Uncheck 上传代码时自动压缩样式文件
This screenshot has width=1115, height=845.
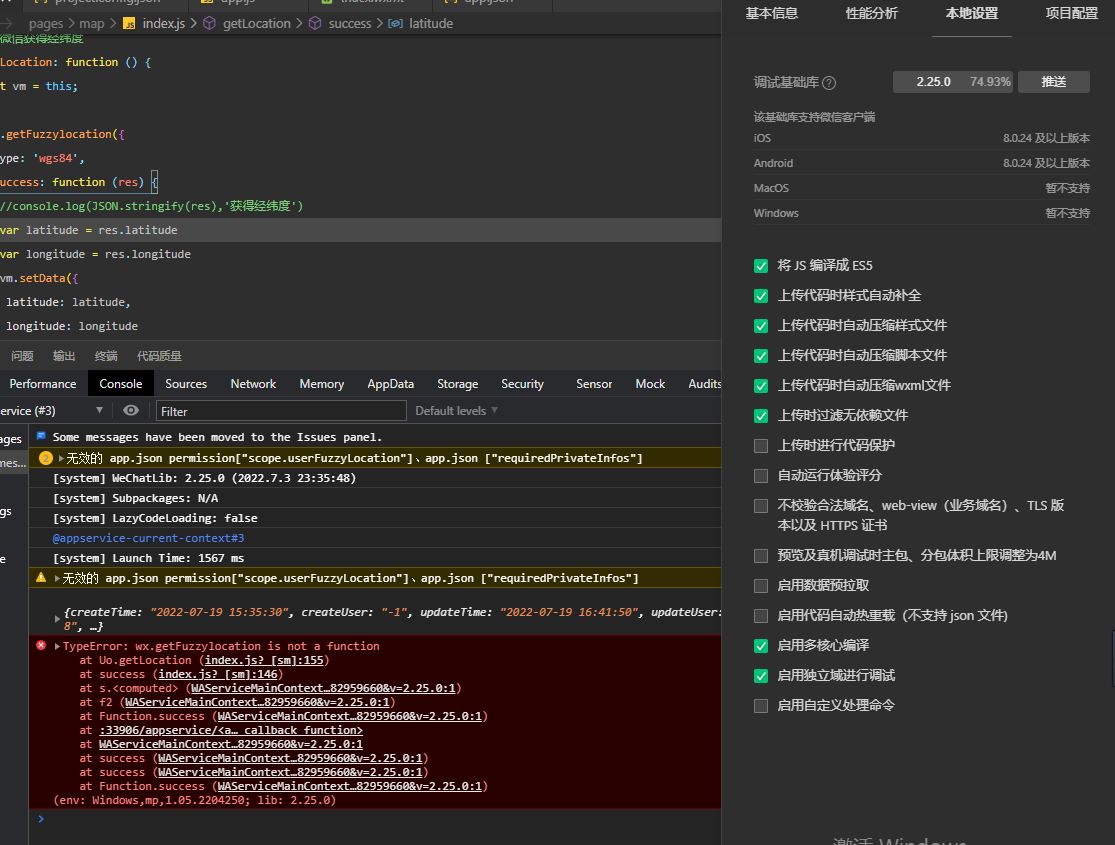[761, 326]
